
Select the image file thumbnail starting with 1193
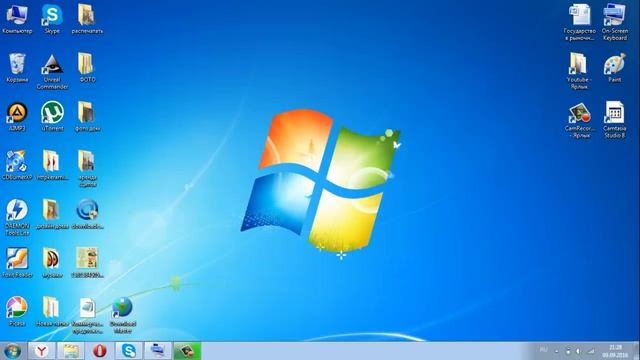(87, 263)
